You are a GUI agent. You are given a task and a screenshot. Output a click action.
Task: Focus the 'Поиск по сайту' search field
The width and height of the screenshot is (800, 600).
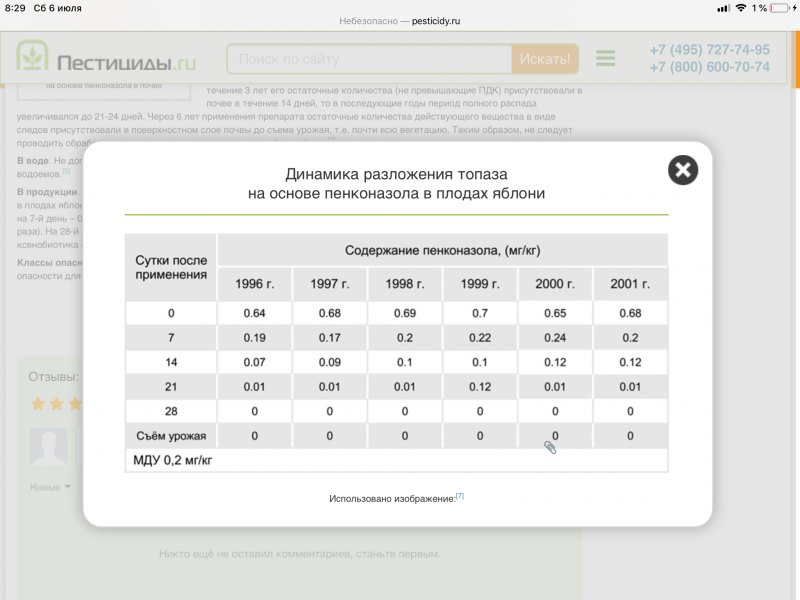click(369, 59)
